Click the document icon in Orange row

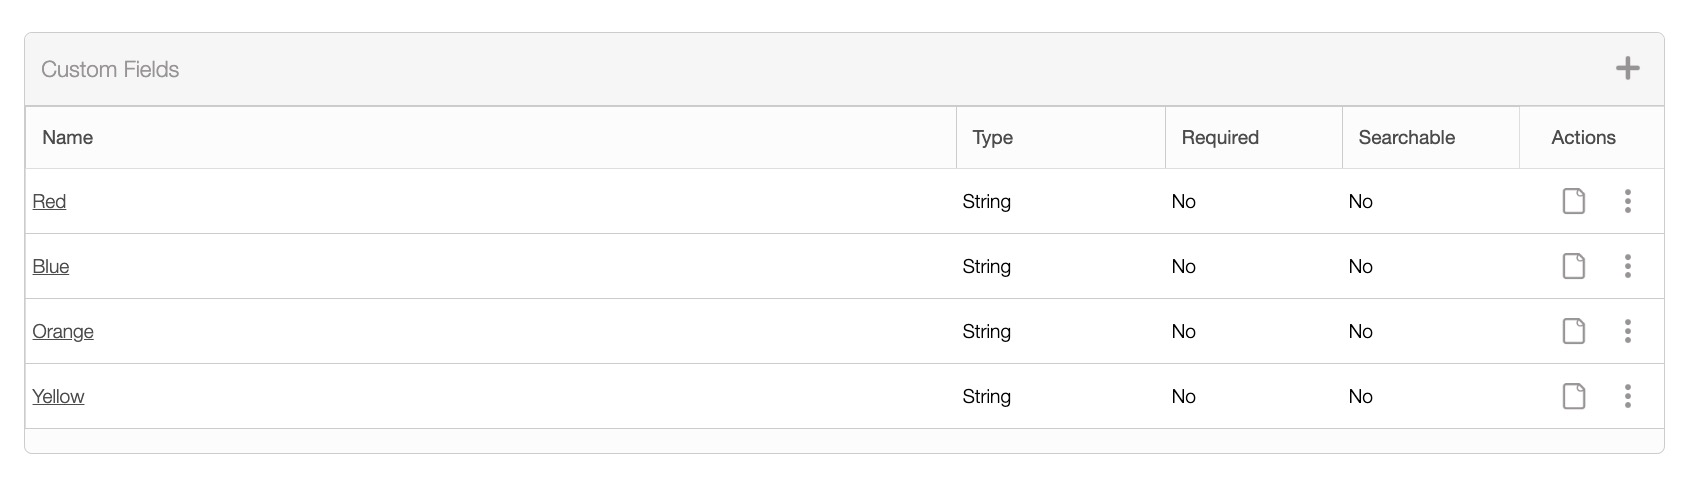1573,331
